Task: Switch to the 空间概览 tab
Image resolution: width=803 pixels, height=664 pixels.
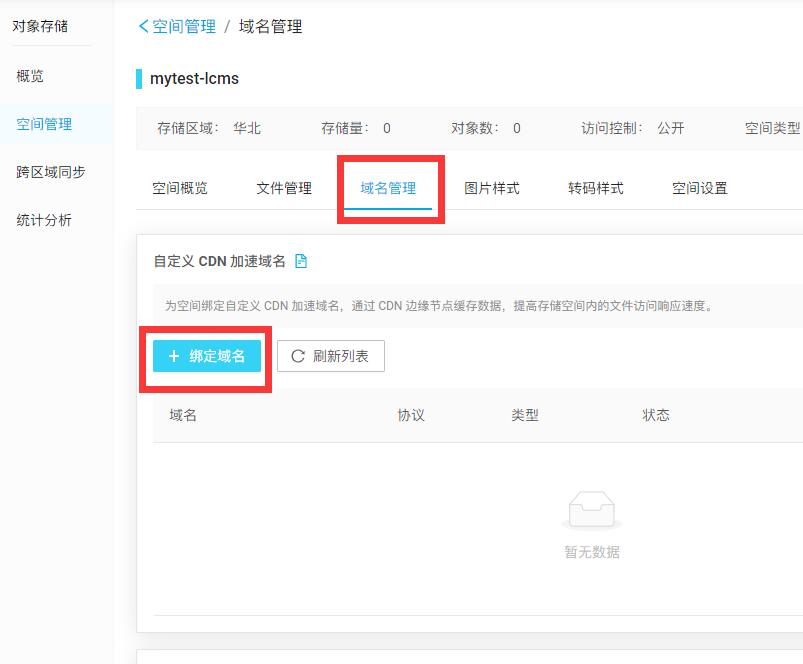Action: pos(180,188)
